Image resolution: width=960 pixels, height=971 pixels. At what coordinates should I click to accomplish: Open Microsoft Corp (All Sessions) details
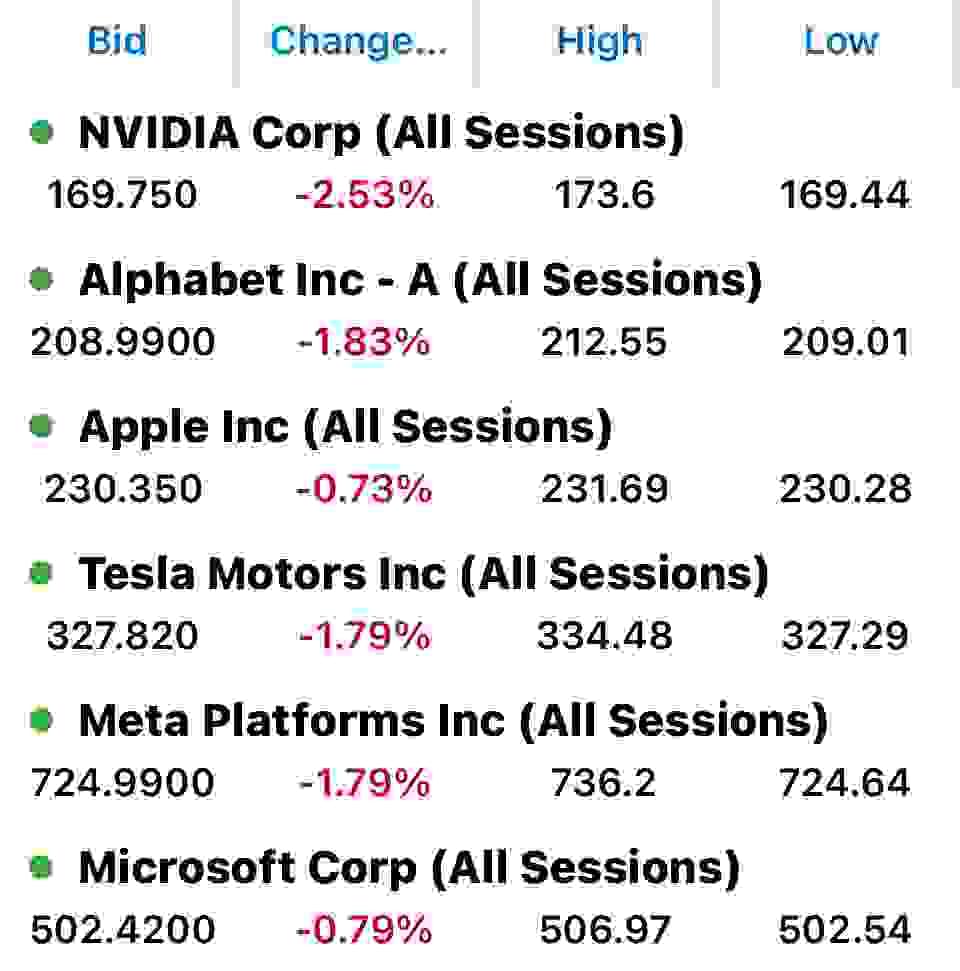pyautogui.click(x=409, y=867)
